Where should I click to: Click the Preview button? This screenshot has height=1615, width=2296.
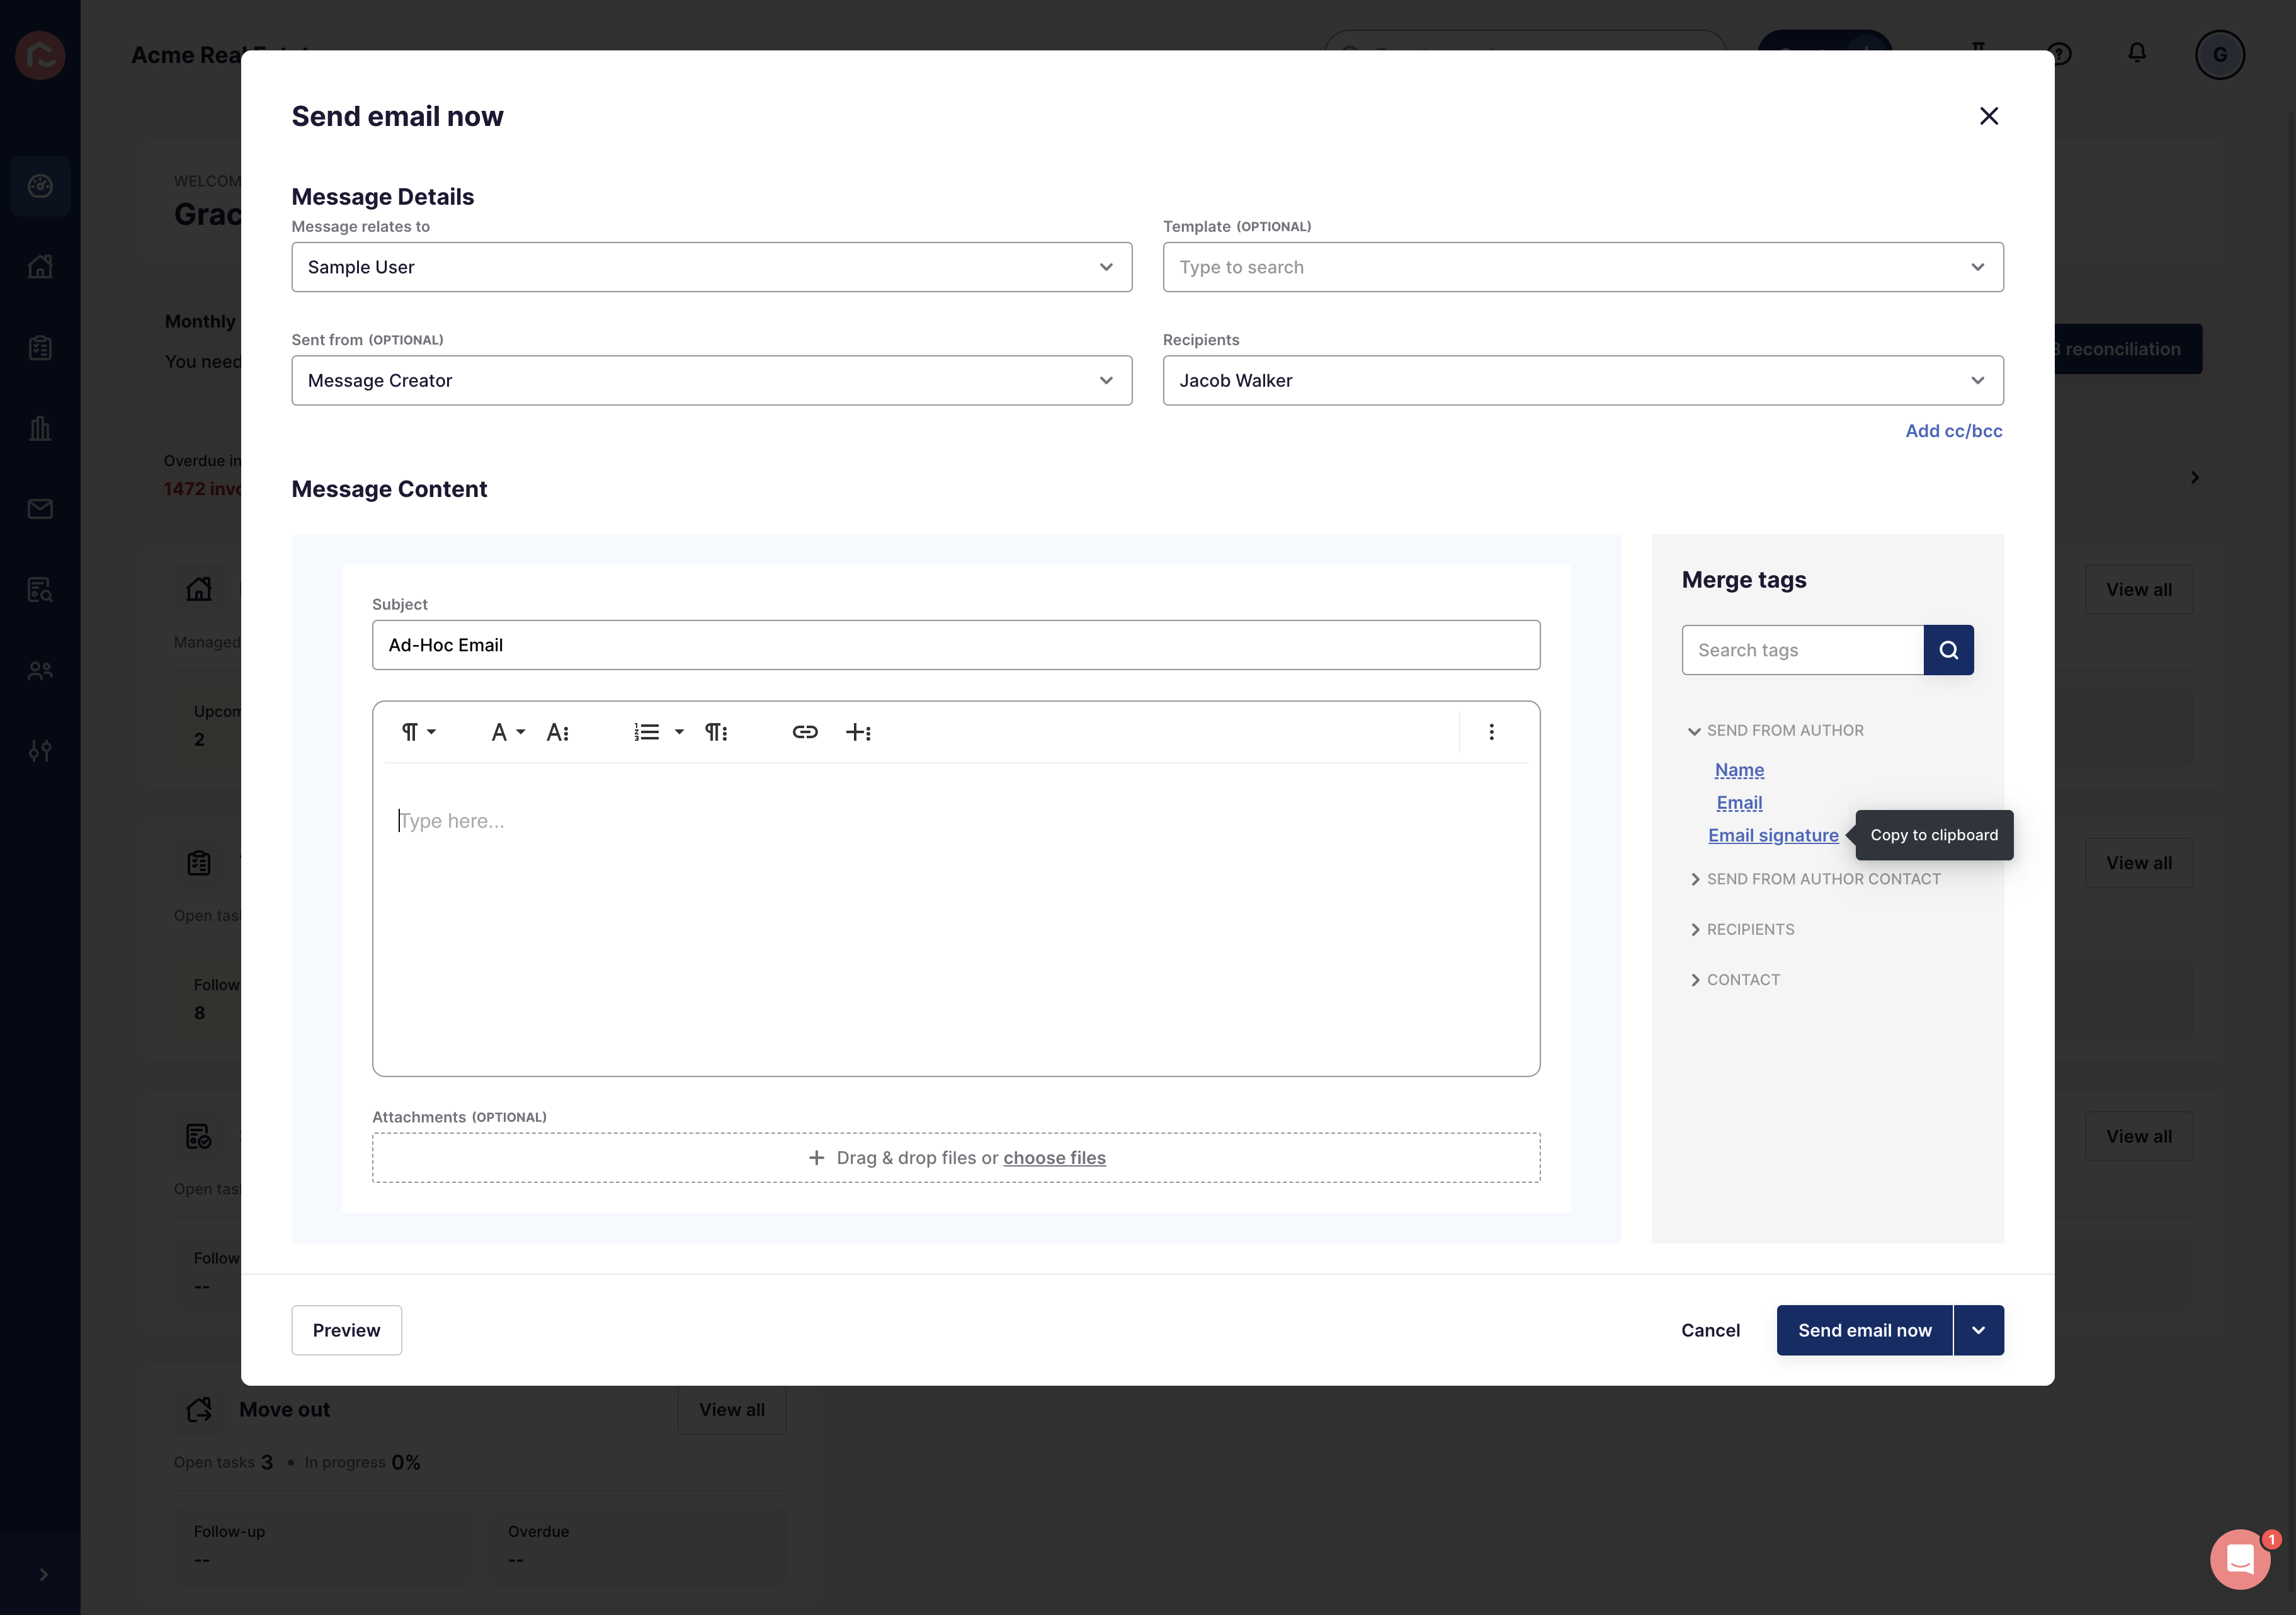(x=346, y=1330)
